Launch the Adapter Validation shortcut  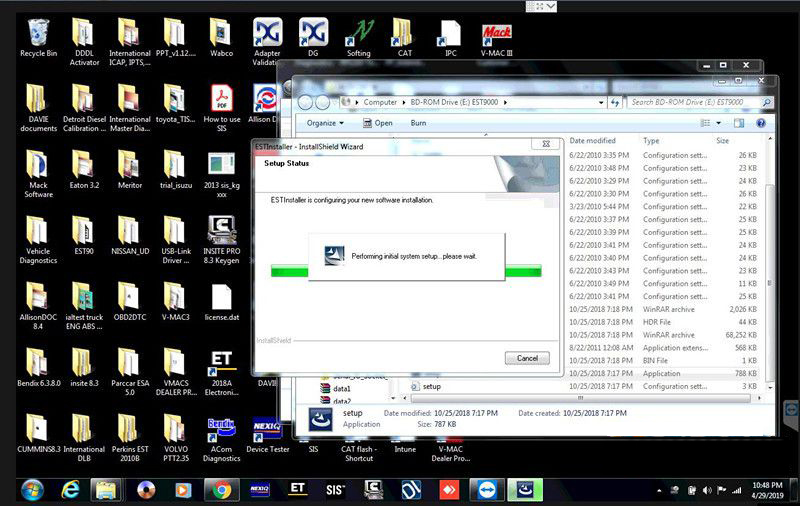coord(267,42)
